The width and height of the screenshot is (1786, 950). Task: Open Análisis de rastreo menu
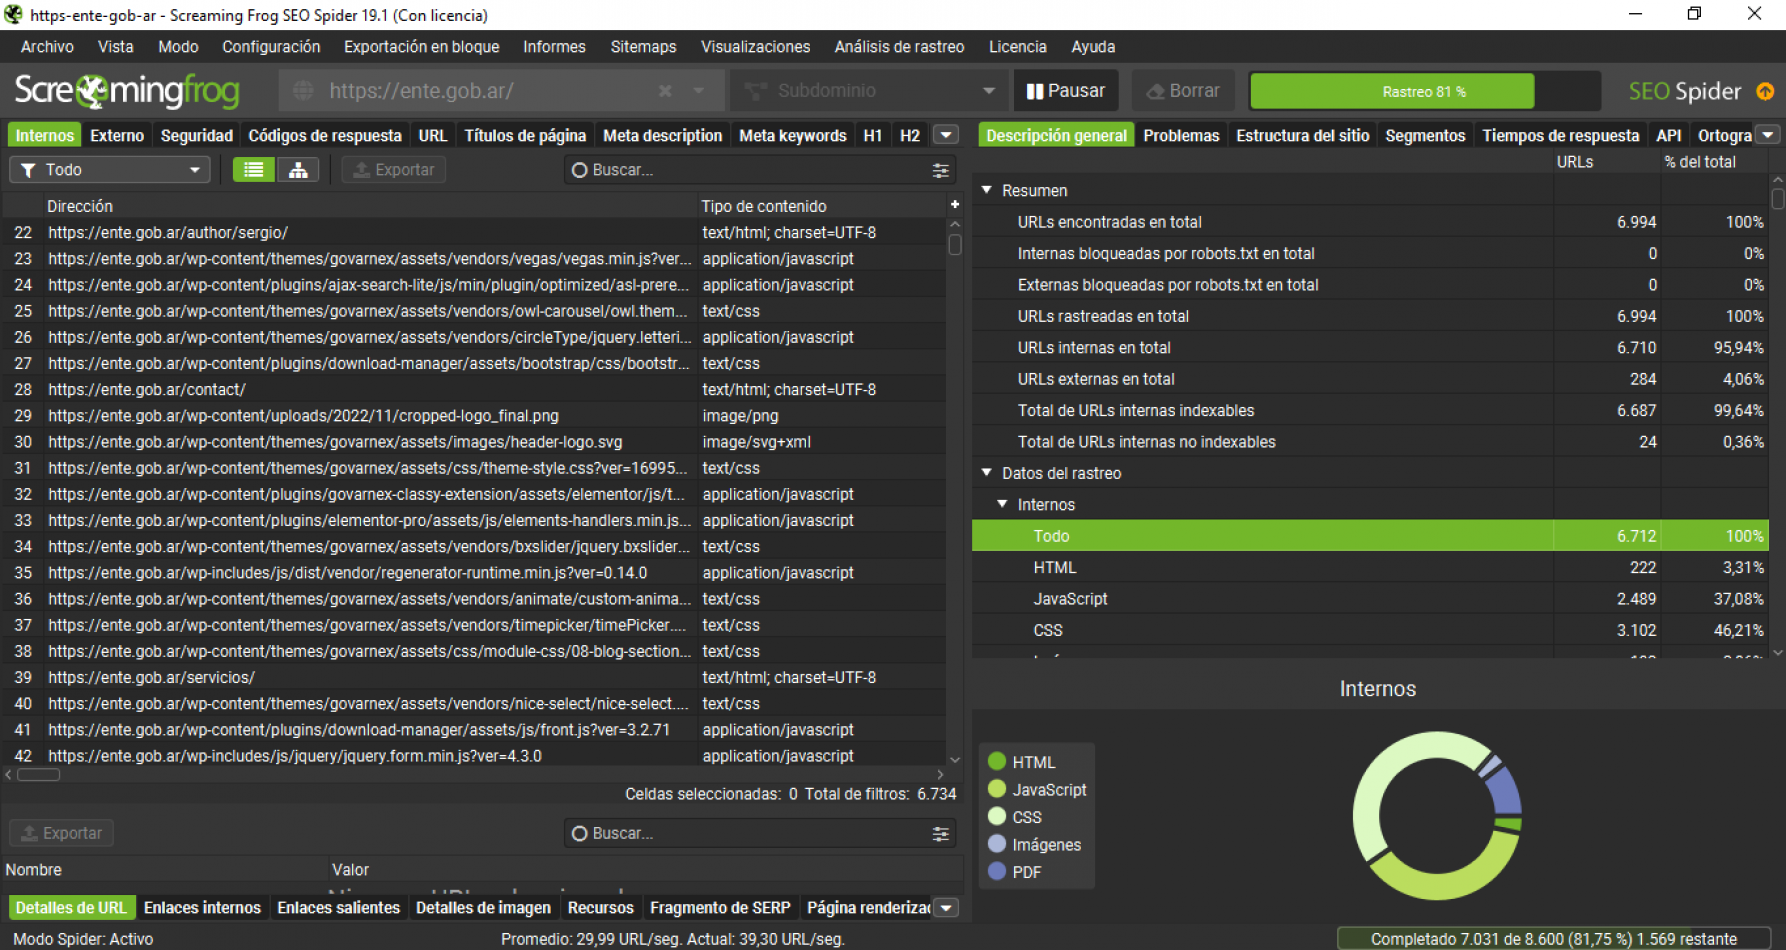coord(899,47)
